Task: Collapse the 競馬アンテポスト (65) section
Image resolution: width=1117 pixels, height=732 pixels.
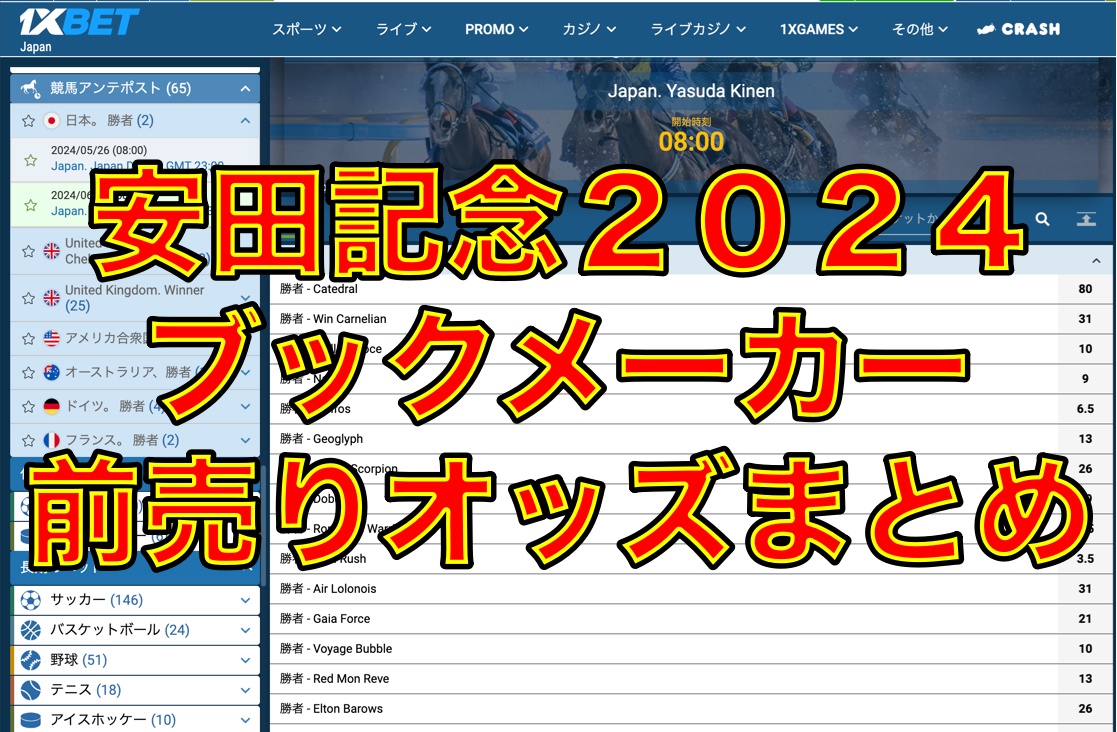Action: coord(245,88)
